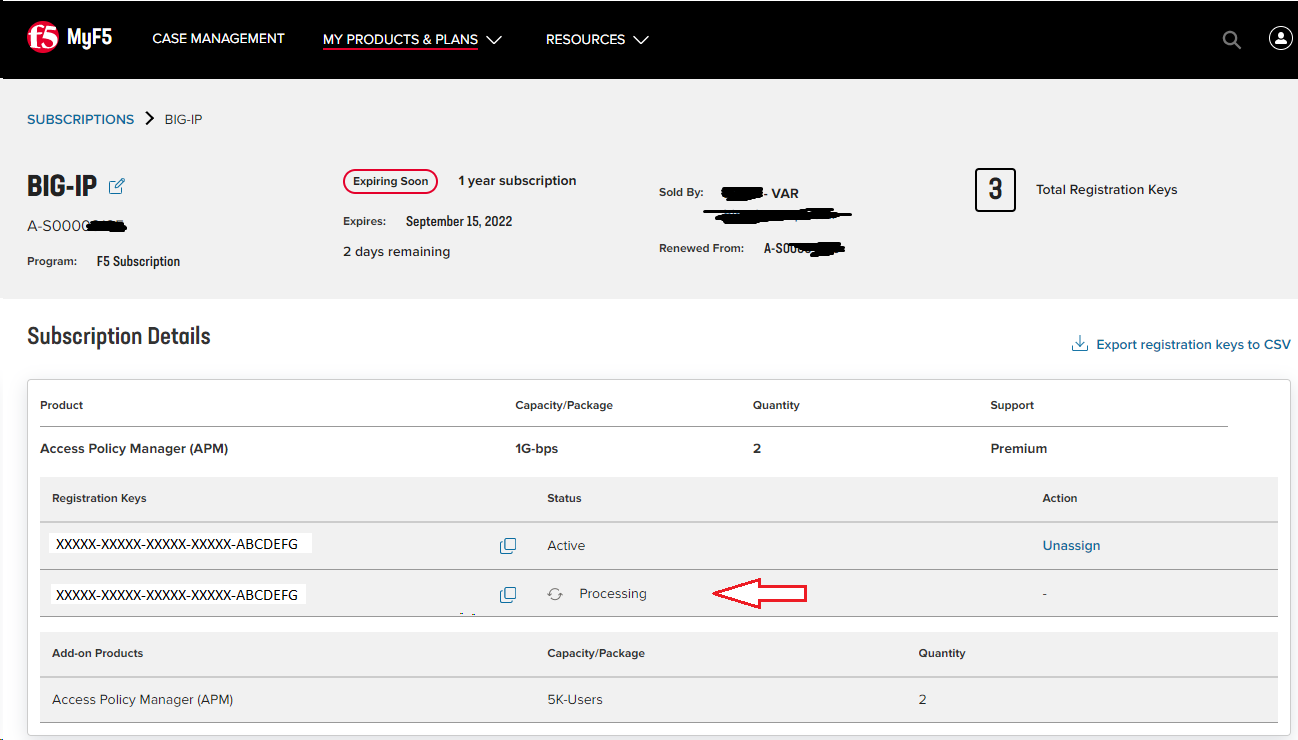Copy the Processing registration key
Screen dimensions: 1298x740
pos(508,594)
